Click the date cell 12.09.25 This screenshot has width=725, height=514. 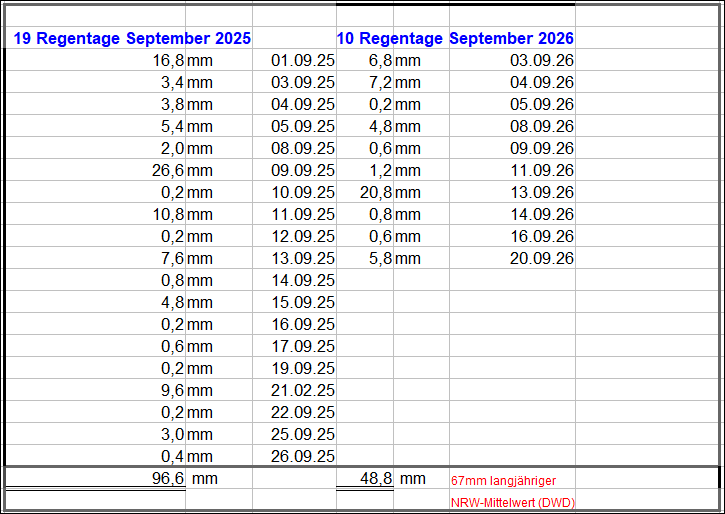303,236
